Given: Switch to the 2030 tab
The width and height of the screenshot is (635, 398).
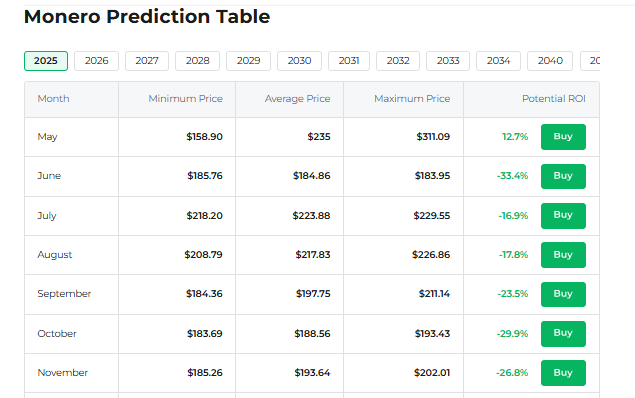Looking at the screenshot, I should coord(299,61).
